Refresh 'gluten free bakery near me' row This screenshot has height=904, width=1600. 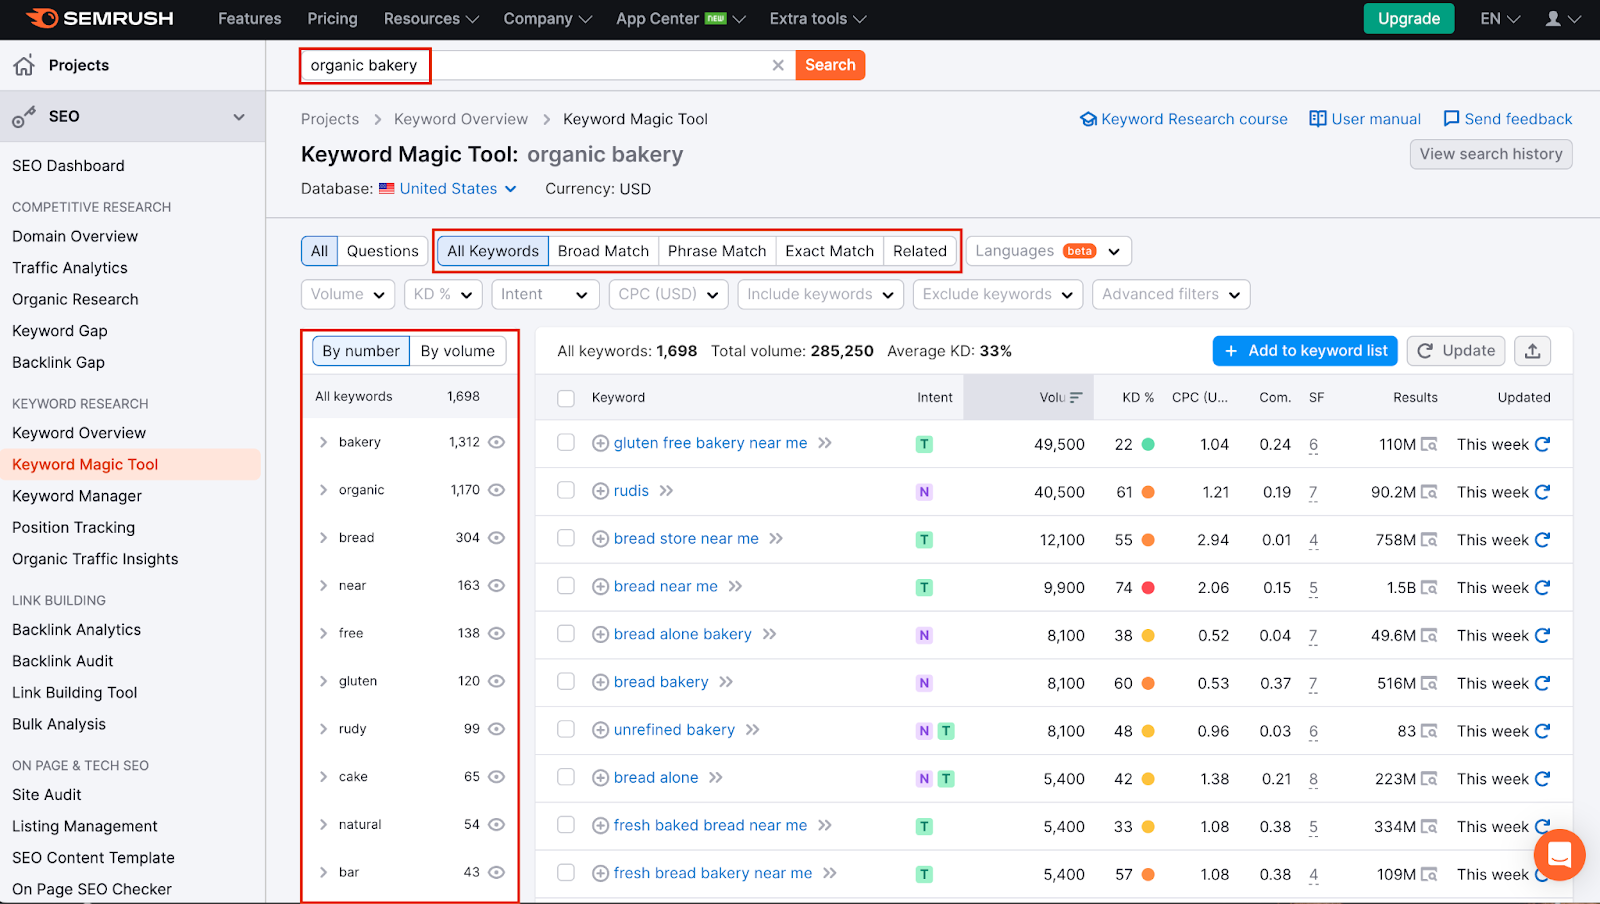(x=1542, y=444)
